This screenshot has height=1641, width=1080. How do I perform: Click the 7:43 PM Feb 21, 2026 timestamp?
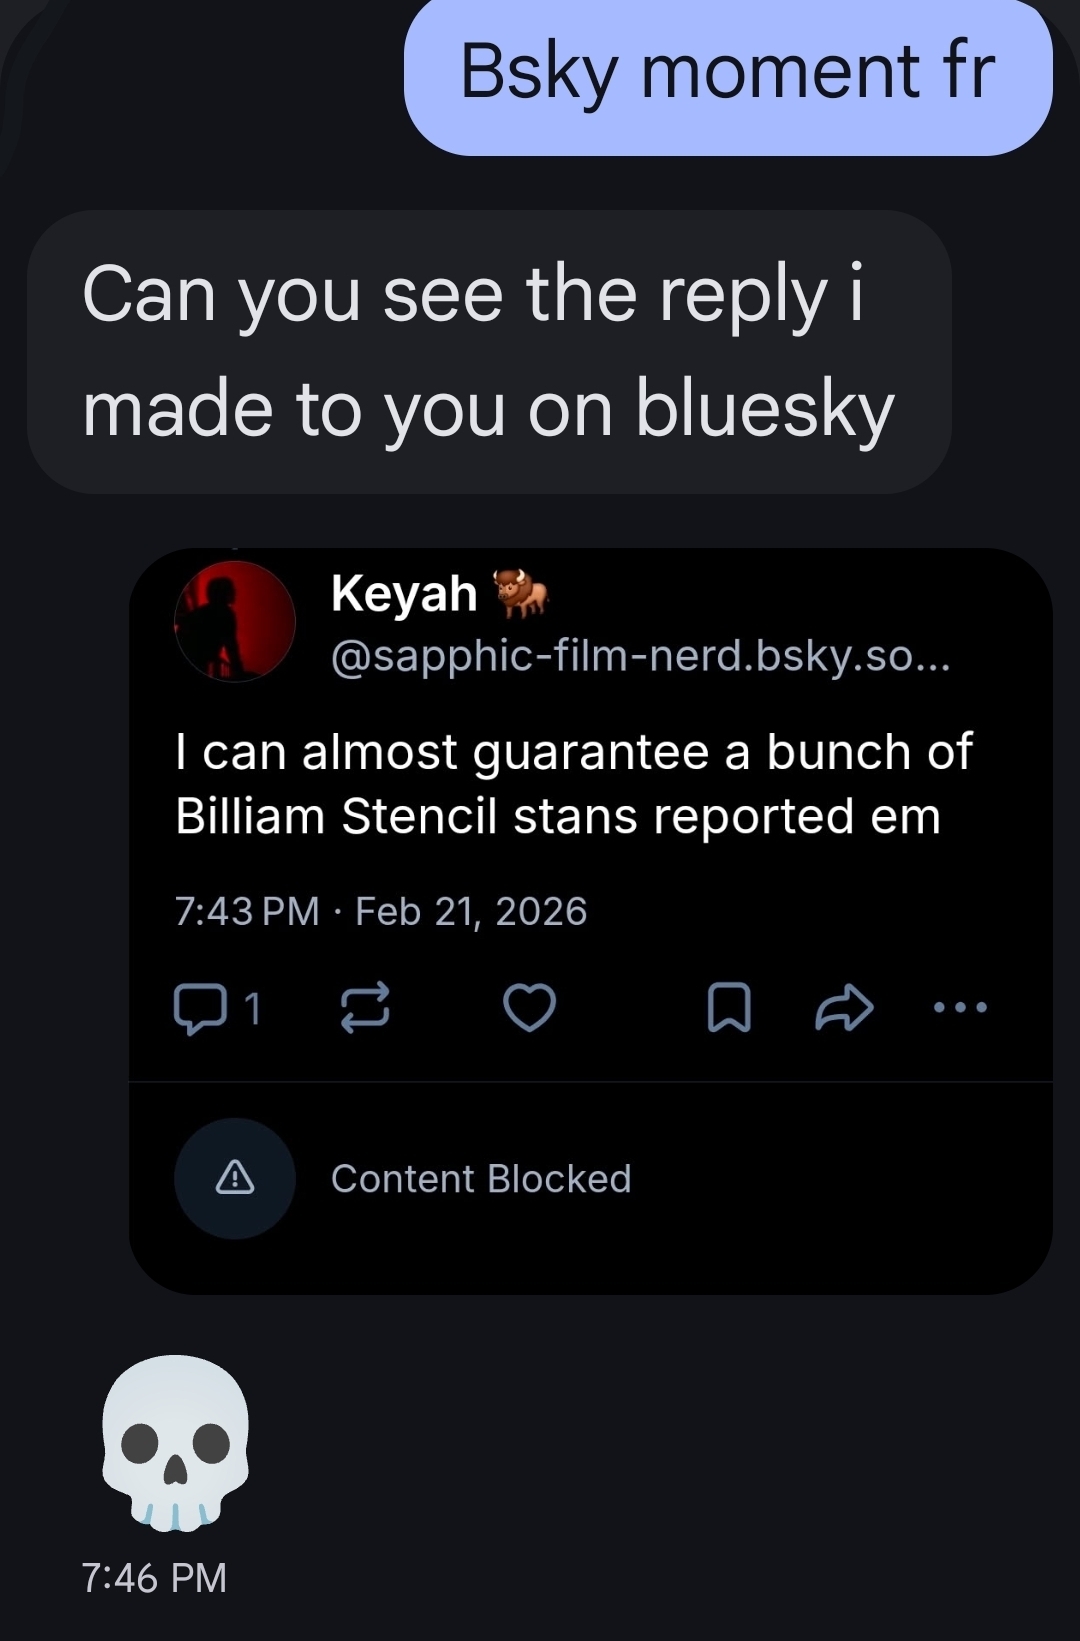pos(380,911)
